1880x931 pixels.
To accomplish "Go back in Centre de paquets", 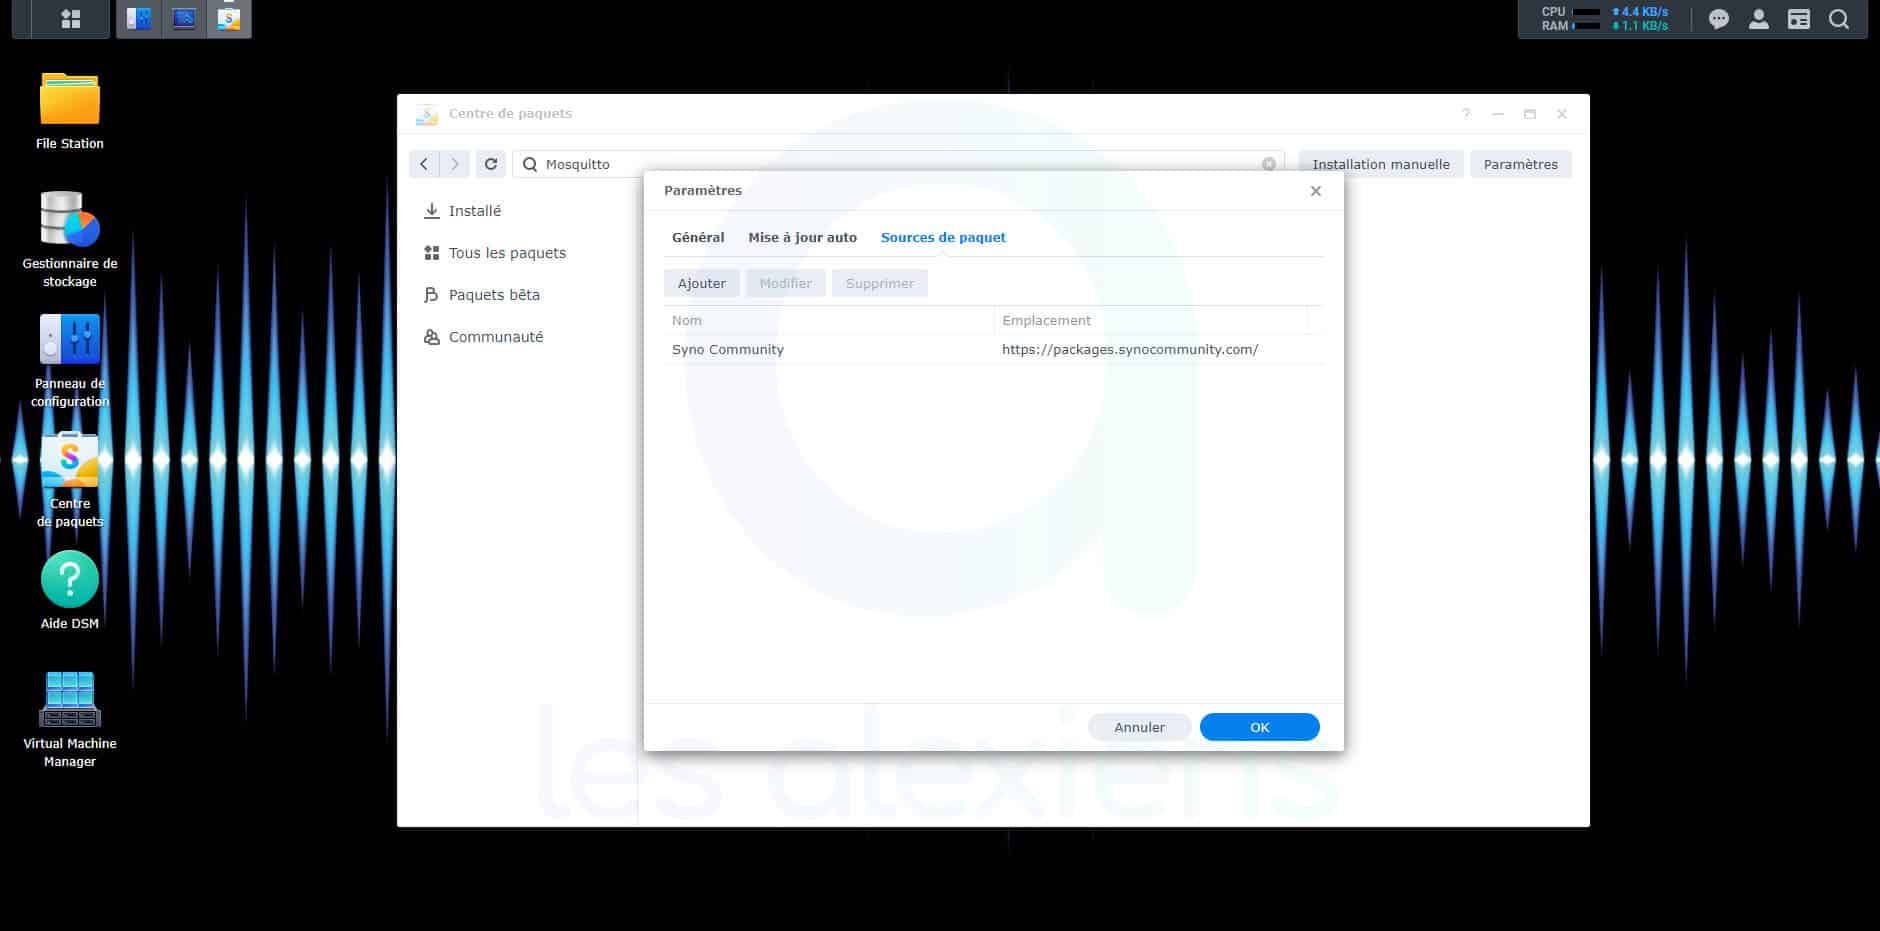I will [x=424, y=164].
